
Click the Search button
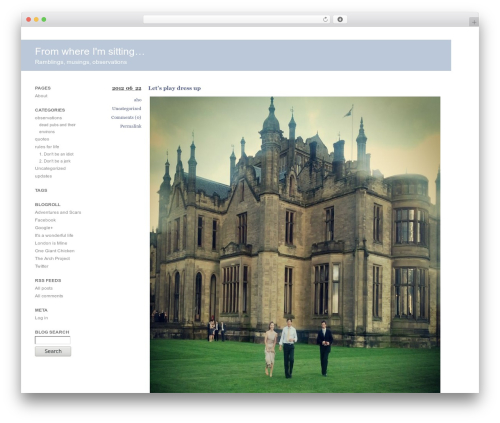53,351
